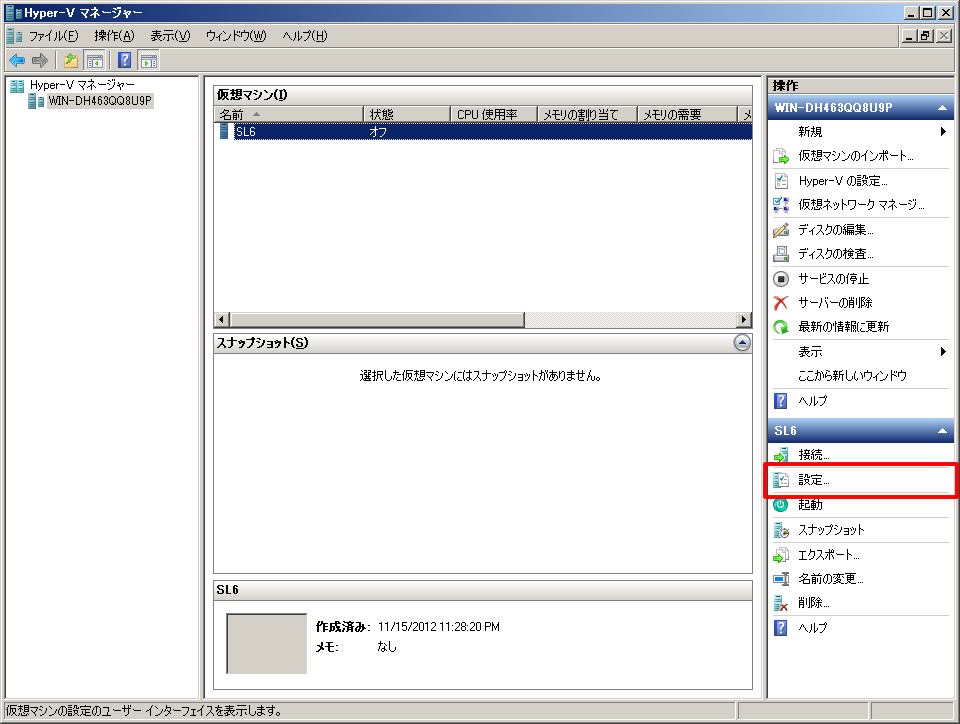
Task: Click ここから新しいウィンドウ action
Action: (x=852, y=376)
